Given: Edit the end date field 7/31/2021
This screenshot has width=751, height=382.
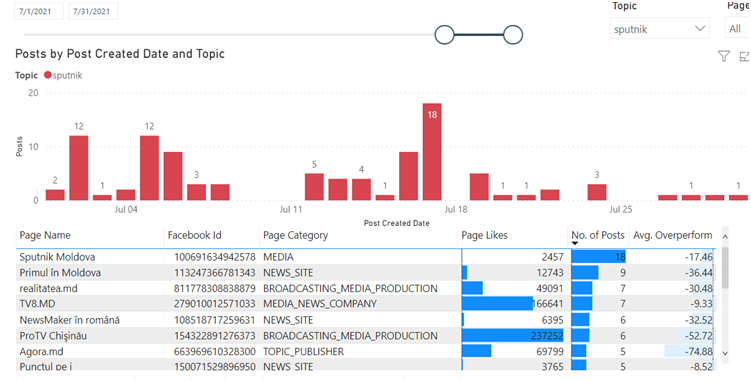Looking at the screenshot, I should (x=93, y=11).
